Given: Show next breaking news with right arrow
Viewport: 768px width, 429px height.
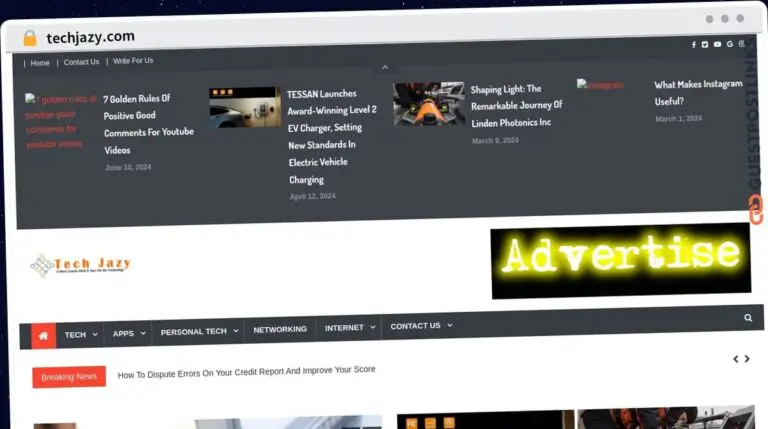Looking at the screenshot, I should coord(748,359).
